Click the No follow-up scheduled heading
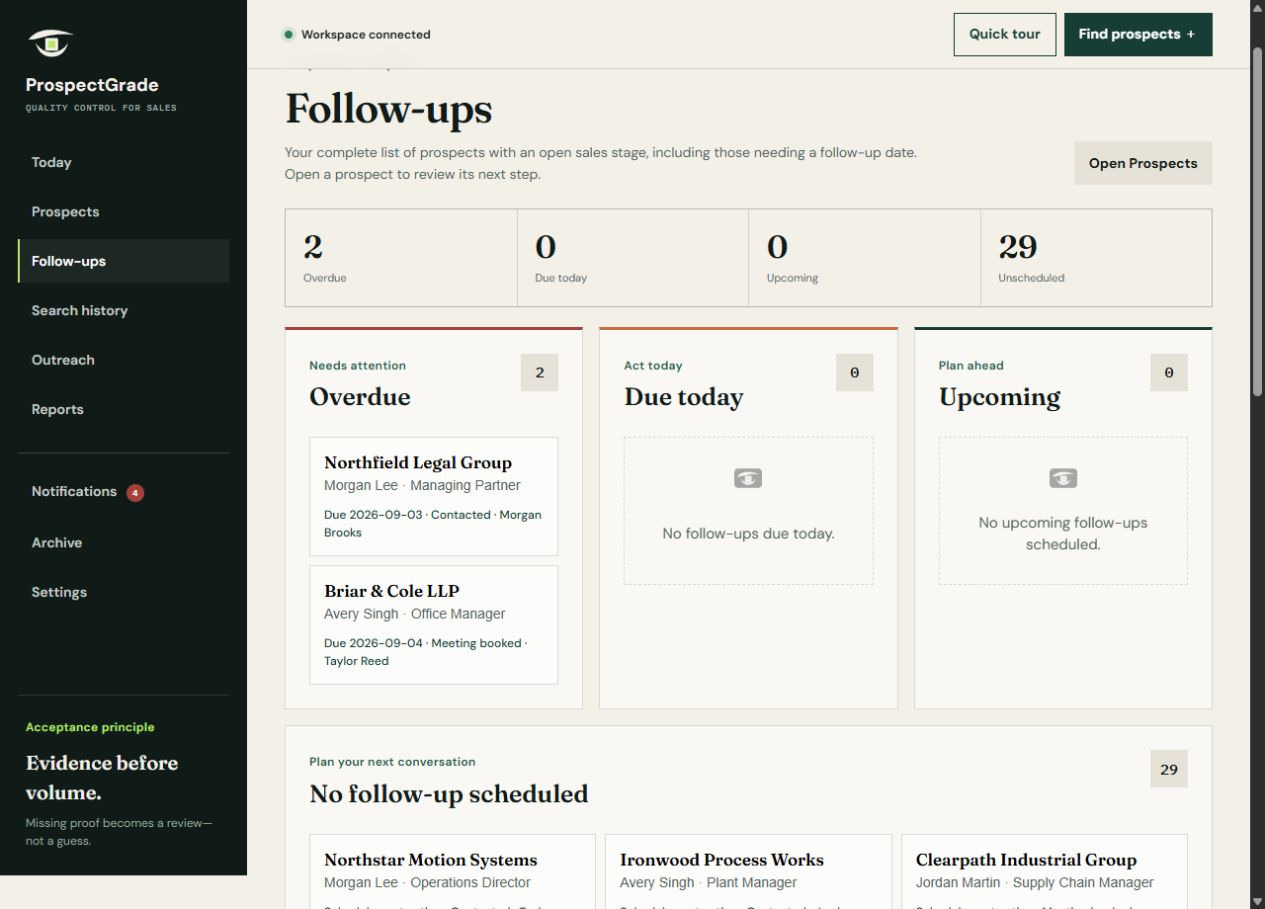Image resolution: width=1265 pixels, height=909 pixels. point(449,794)
